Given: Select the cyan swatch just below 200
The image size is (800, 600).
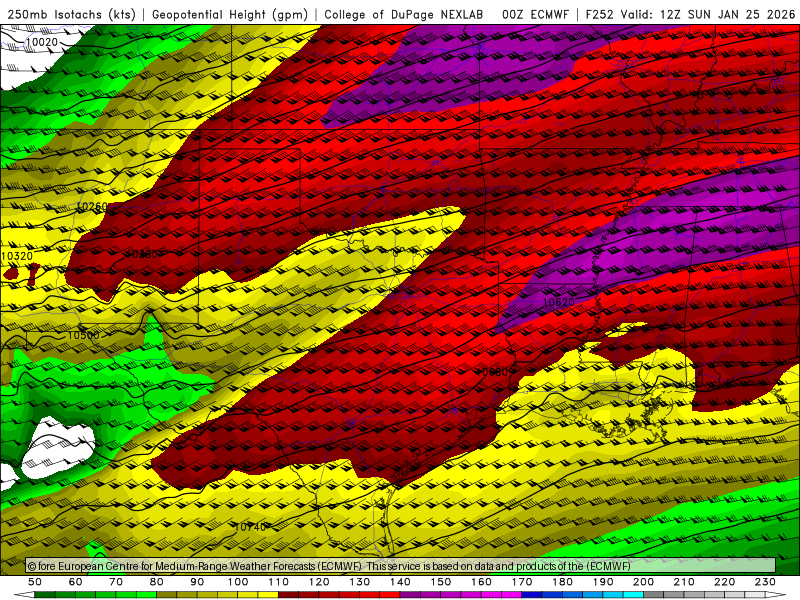Looking at the screenshot, I should [x=633, y=595].
